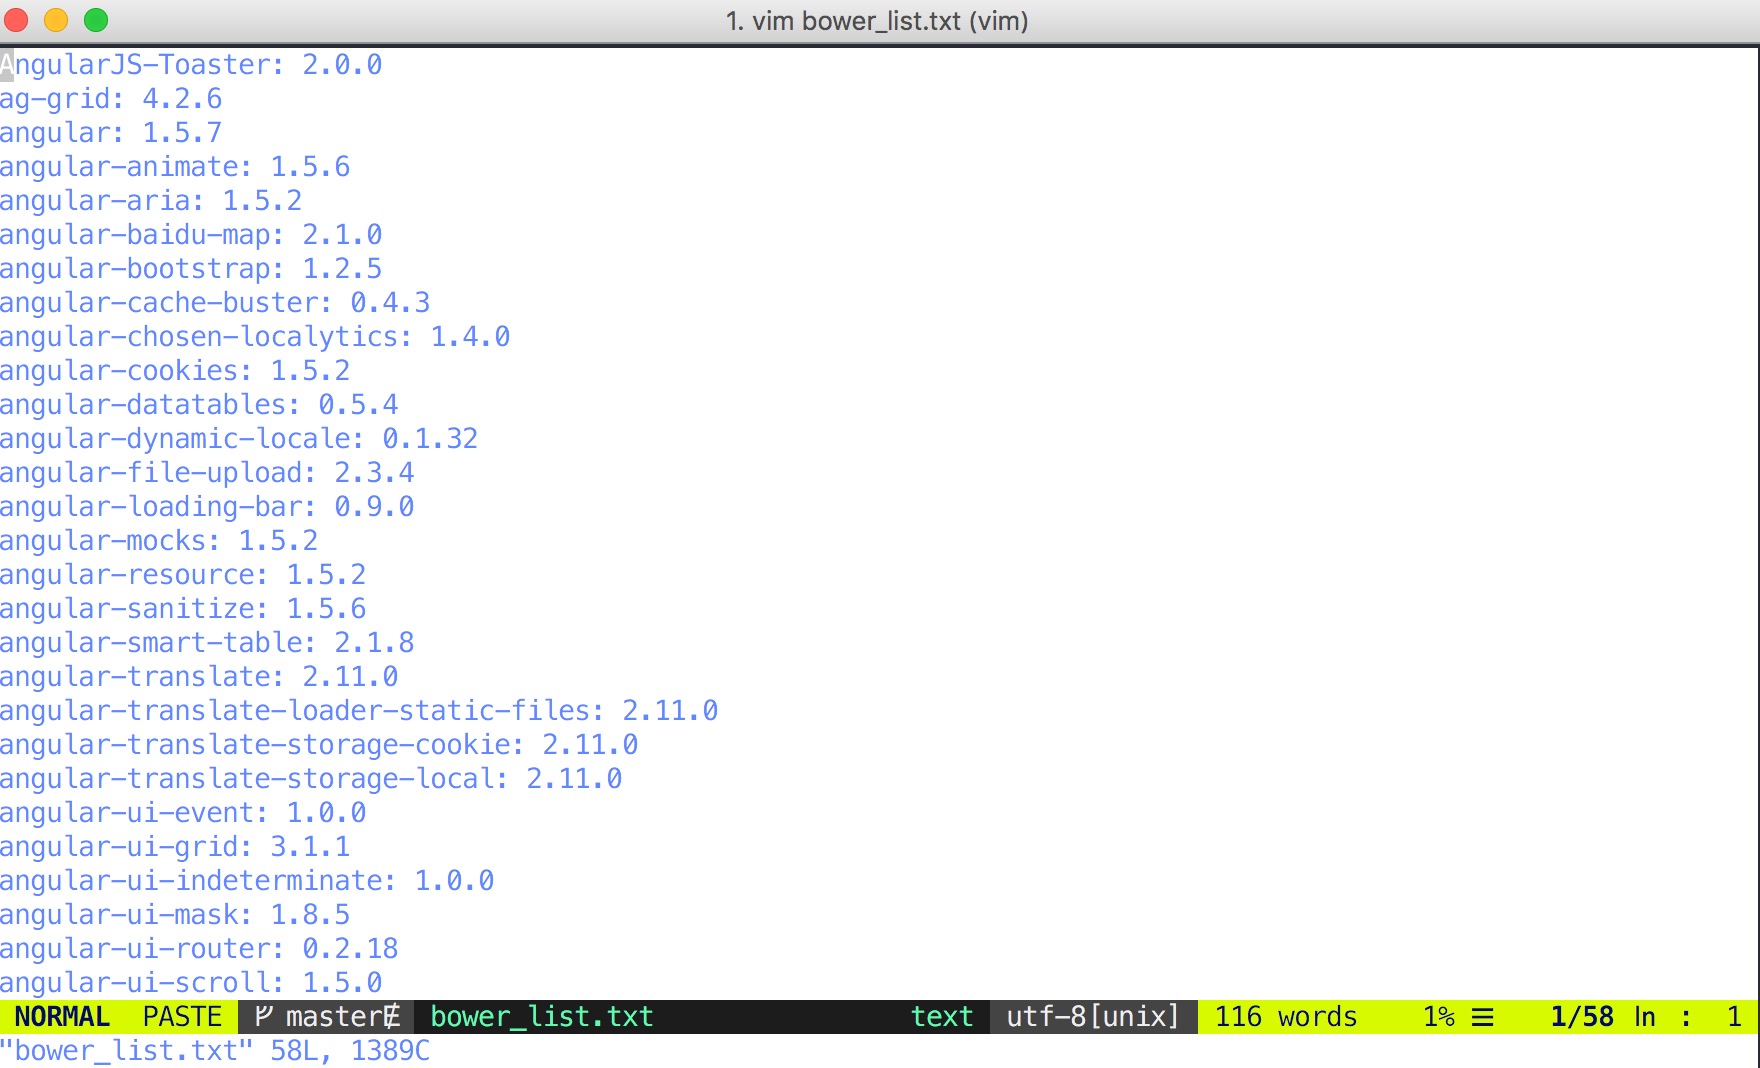The height and width of the screenshot is (1068, 1760).
Task: Click the git branch icon before master
Action: (263, 1016)
